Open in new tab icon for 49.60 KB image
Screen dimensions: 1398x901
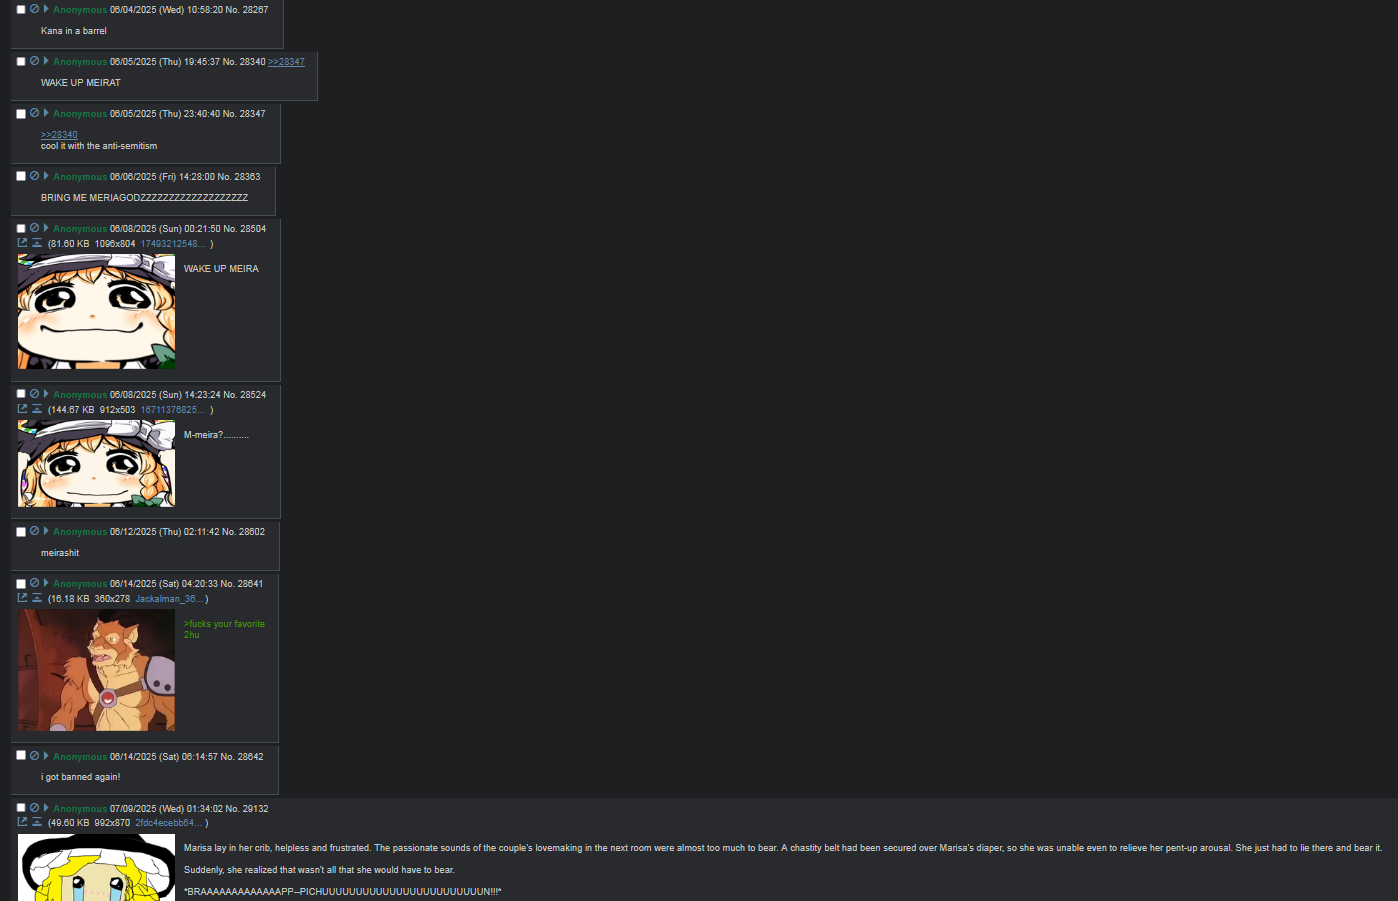tap(22, 822)
